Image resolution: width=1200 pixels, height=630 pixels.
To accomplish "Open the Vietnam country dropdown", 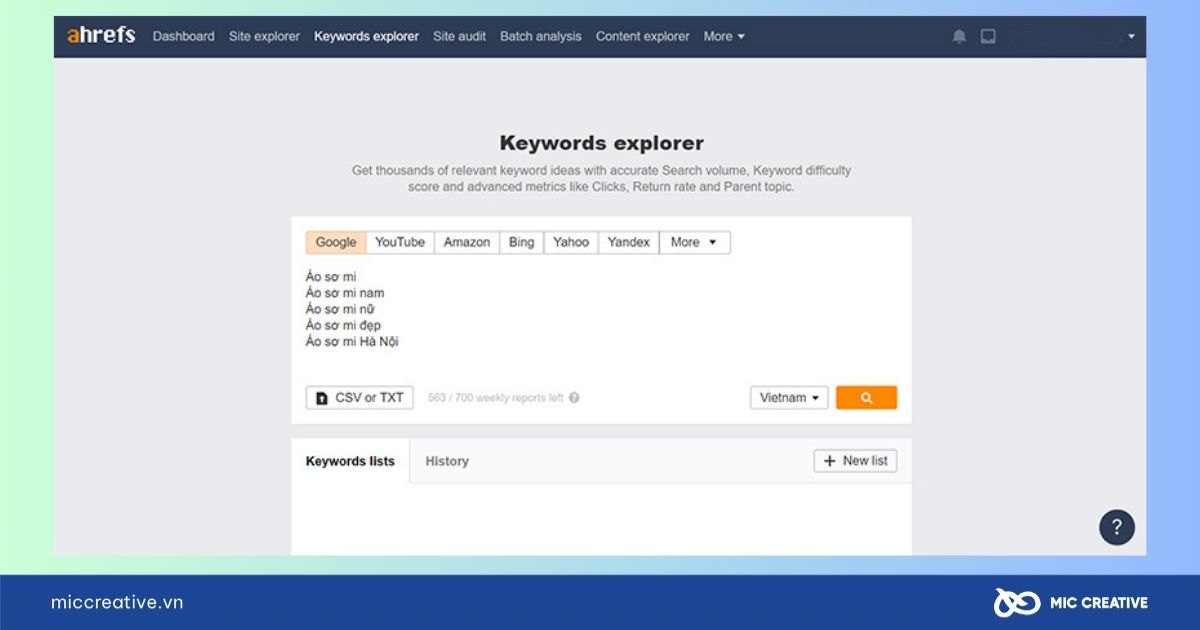I will 789,397.
